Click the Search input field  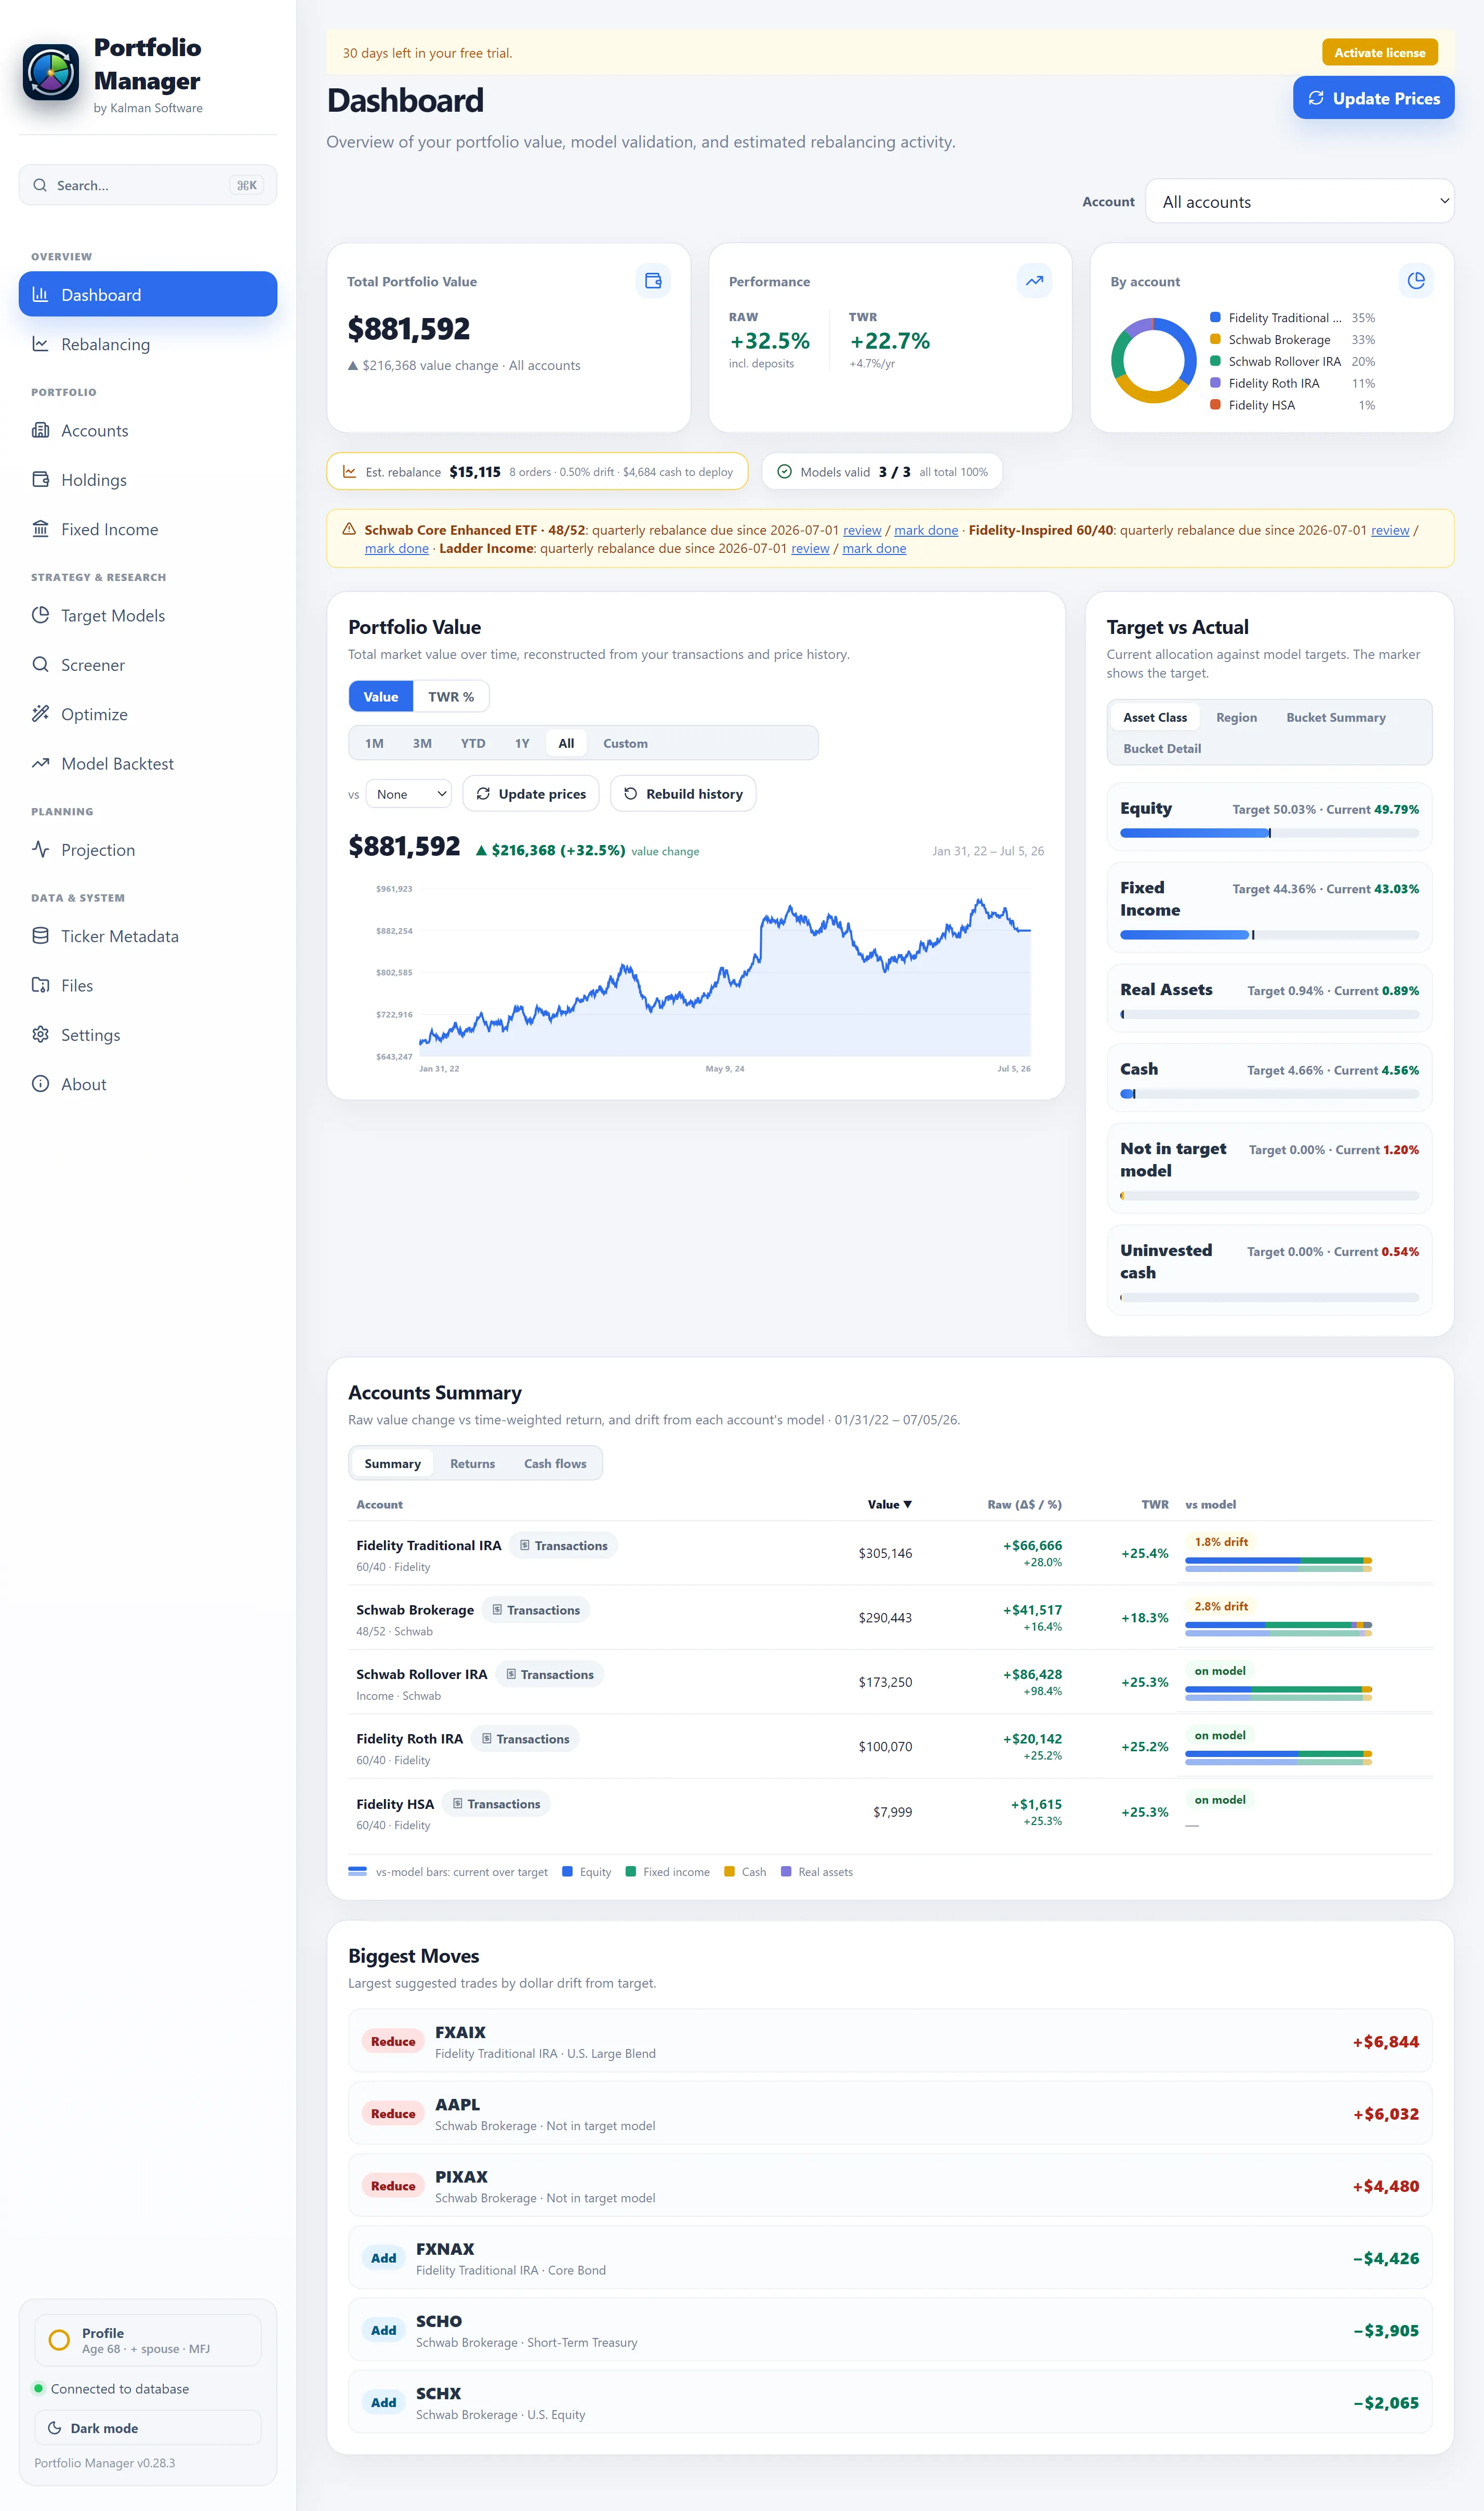pos(148,185)
